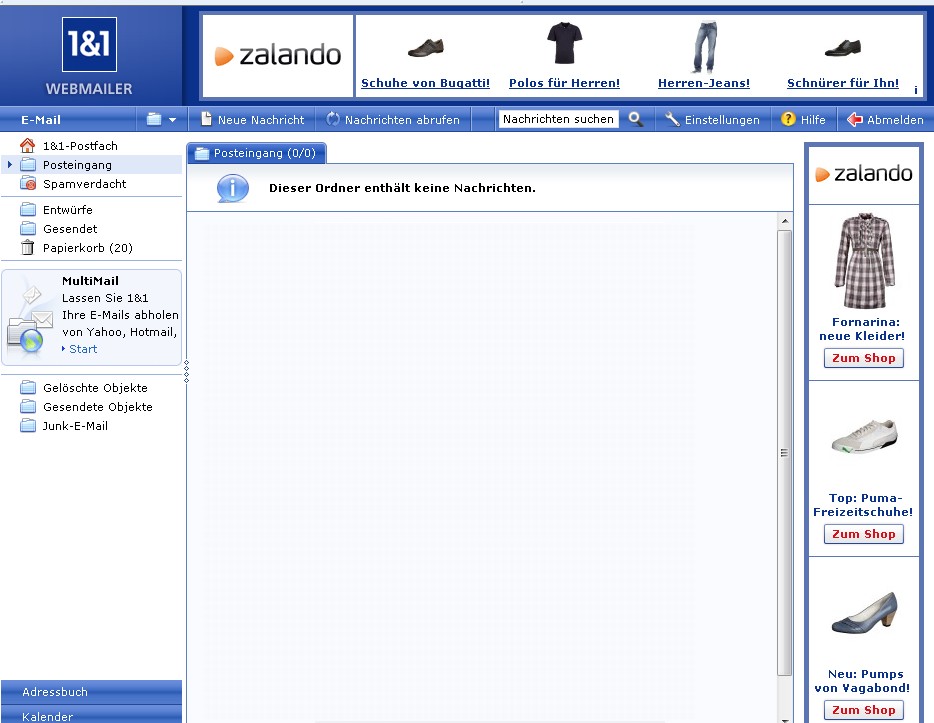Click the magnifying glass search icon
This screenshot has width=934, height=723.
[636, 119]
